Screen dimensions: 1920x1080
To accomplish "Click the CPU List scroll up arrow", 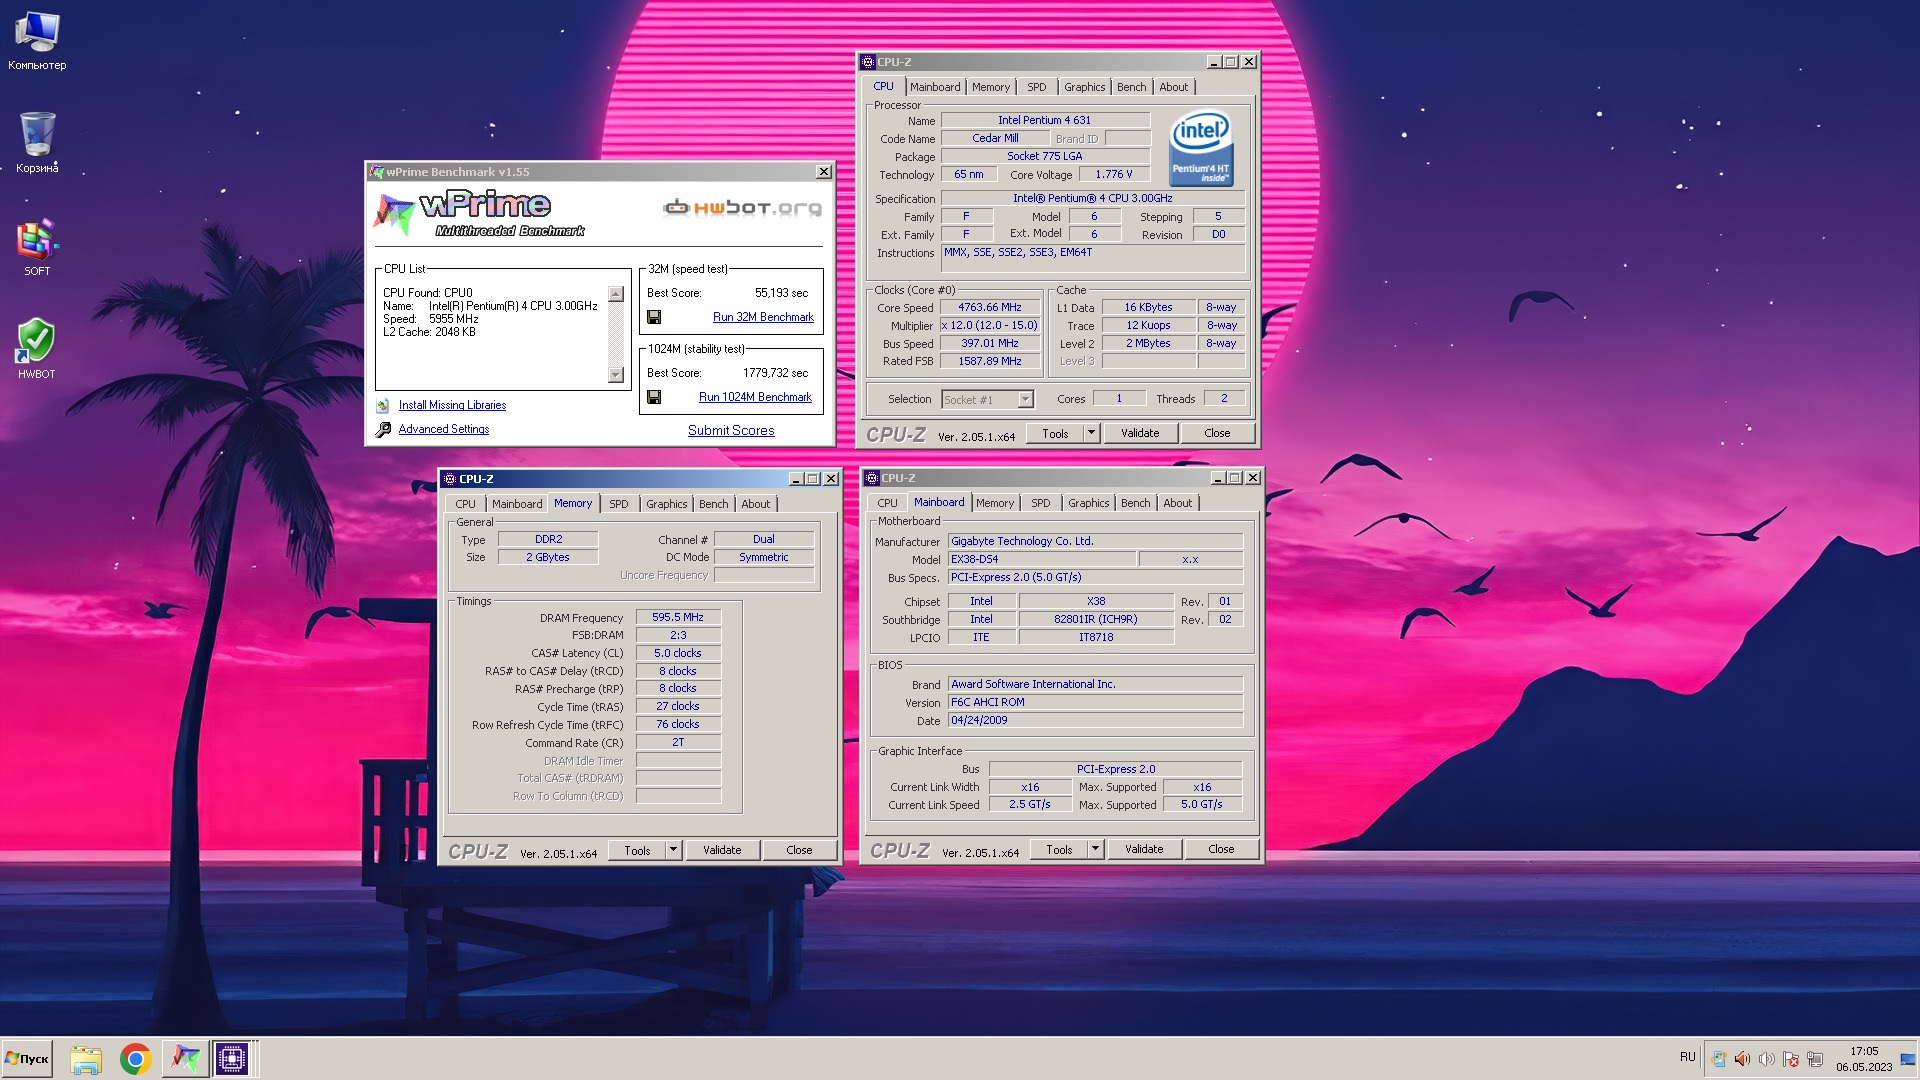I will (616, 294).
